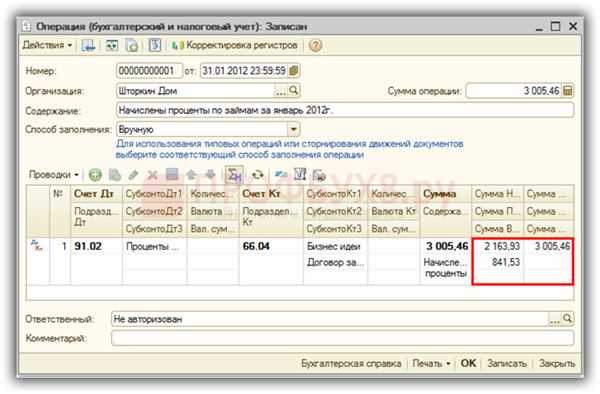The image size is (600, 394).
Task: Click the ellipsis select button for Организация
Action: click(x=281, y=91)
